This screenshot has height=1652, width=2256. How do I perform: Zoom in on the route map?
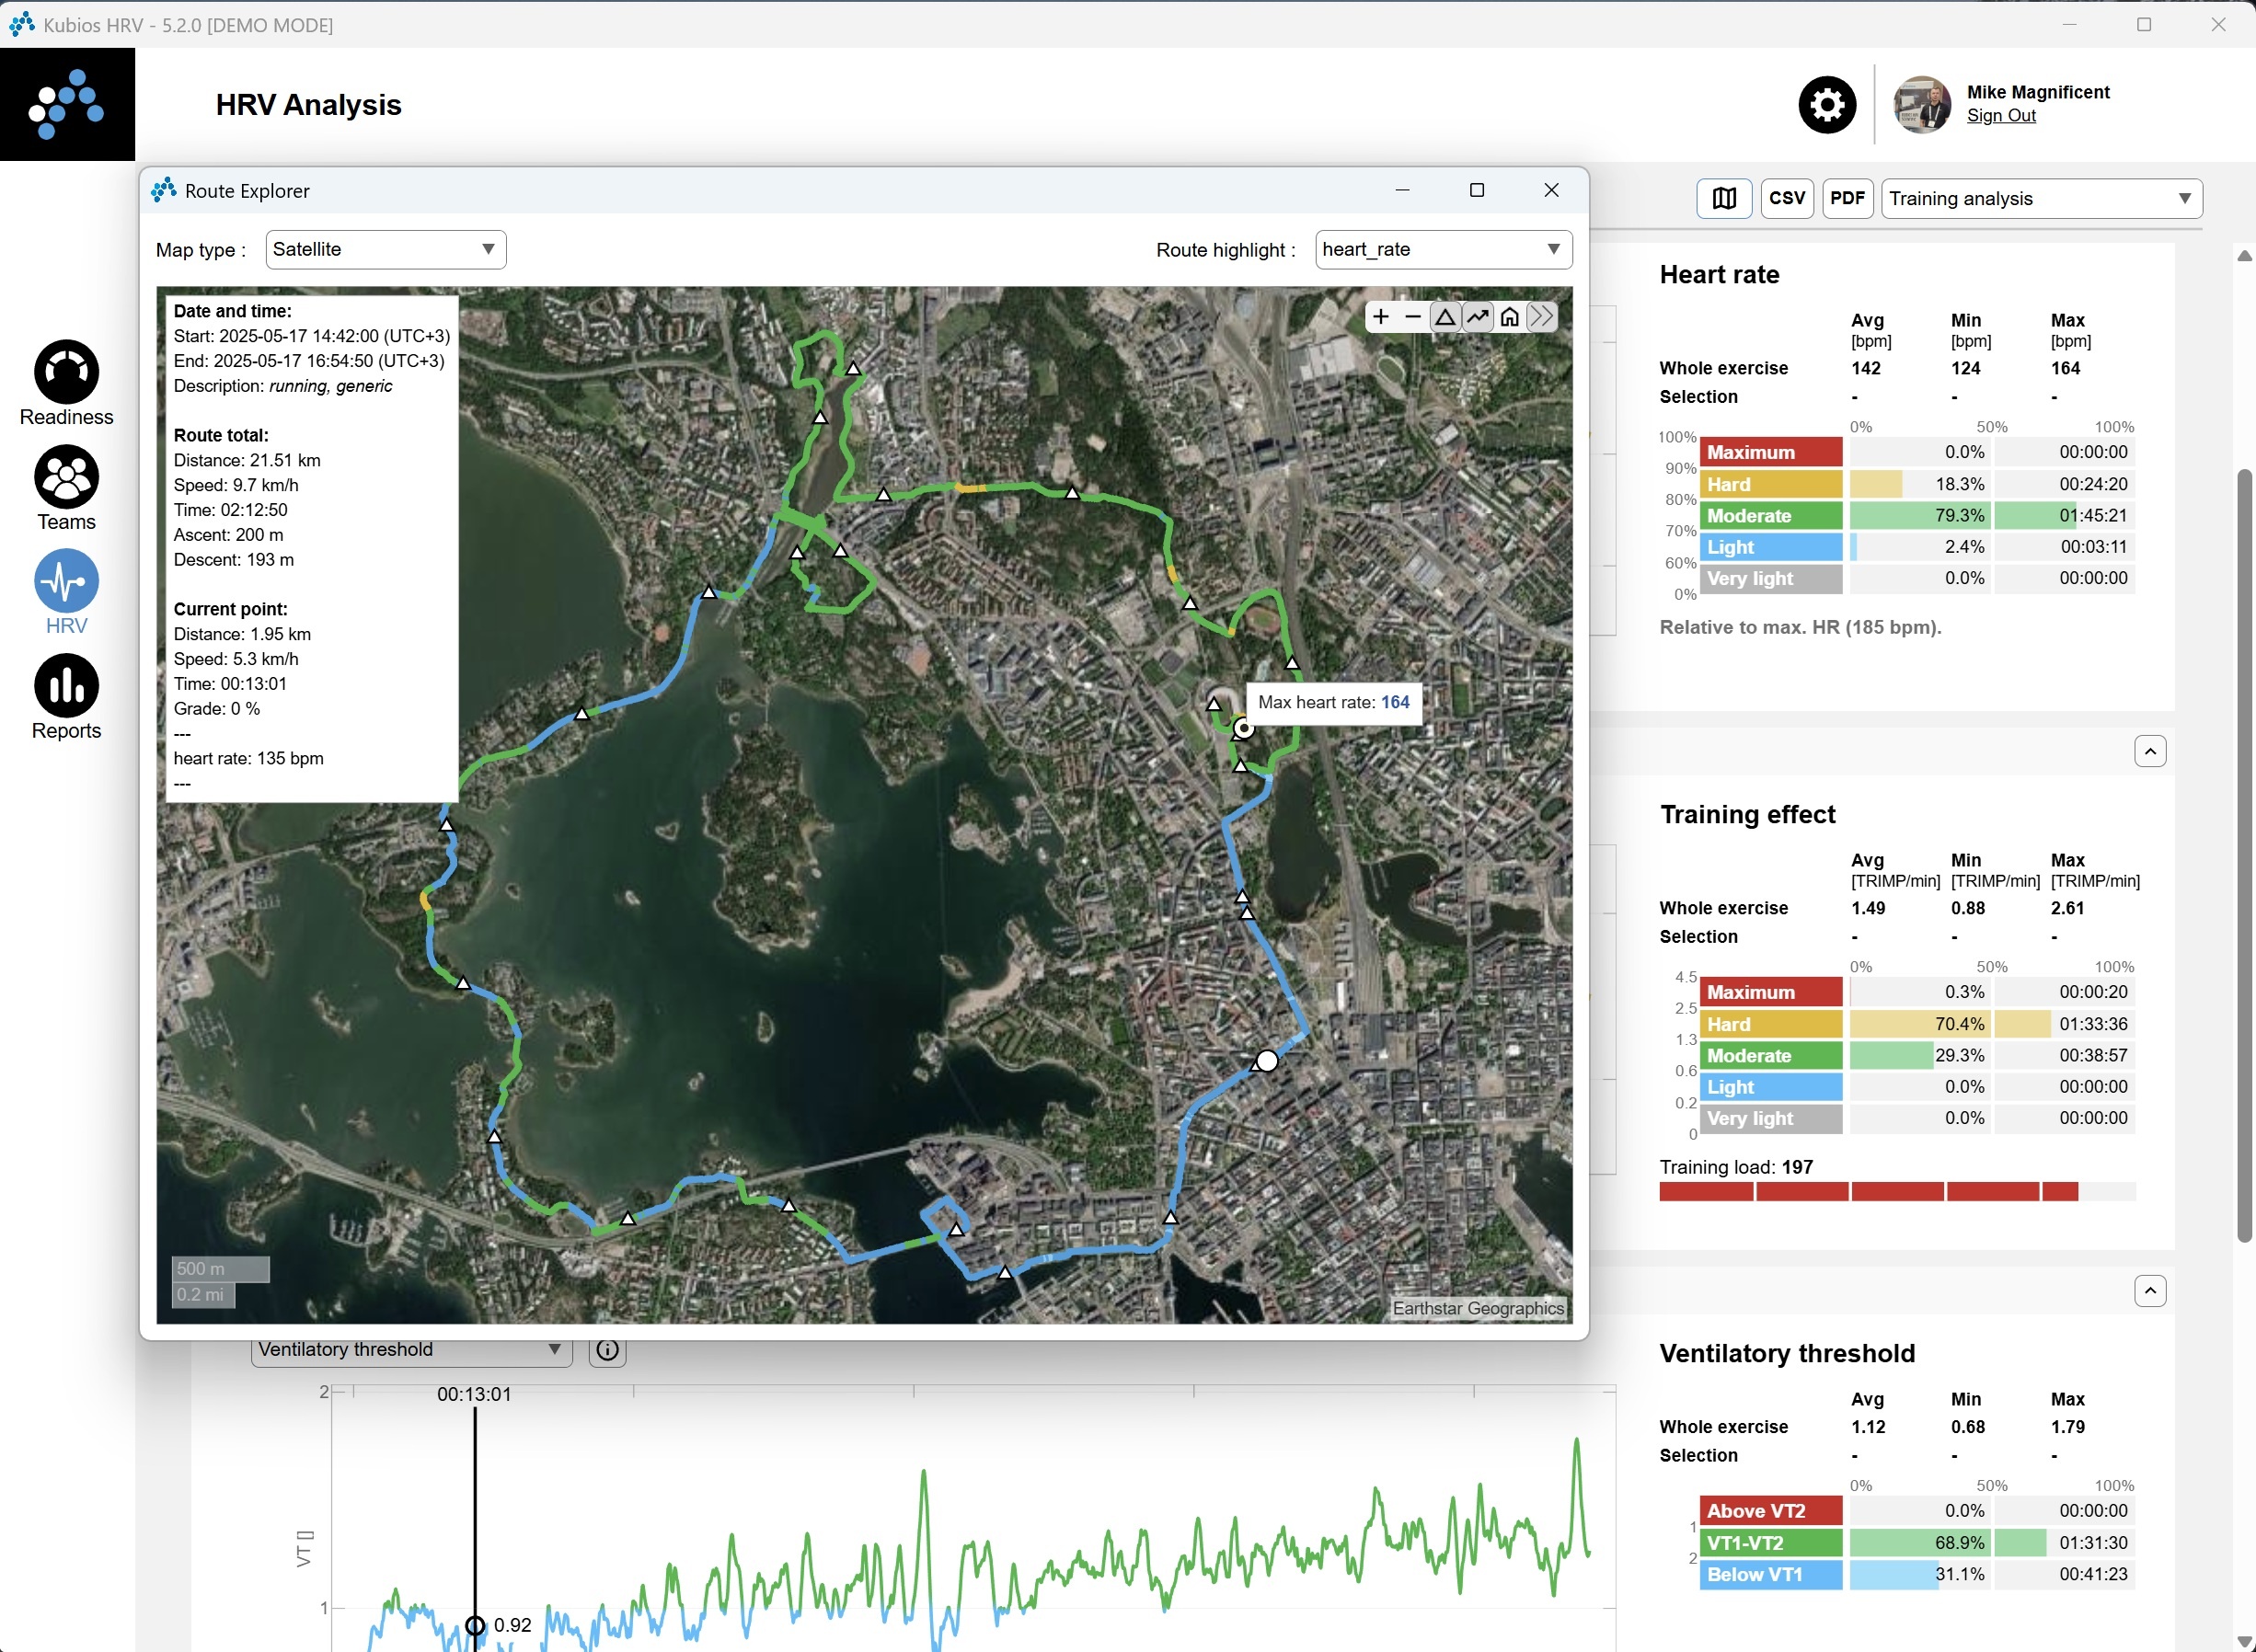tap(1381, 317)
